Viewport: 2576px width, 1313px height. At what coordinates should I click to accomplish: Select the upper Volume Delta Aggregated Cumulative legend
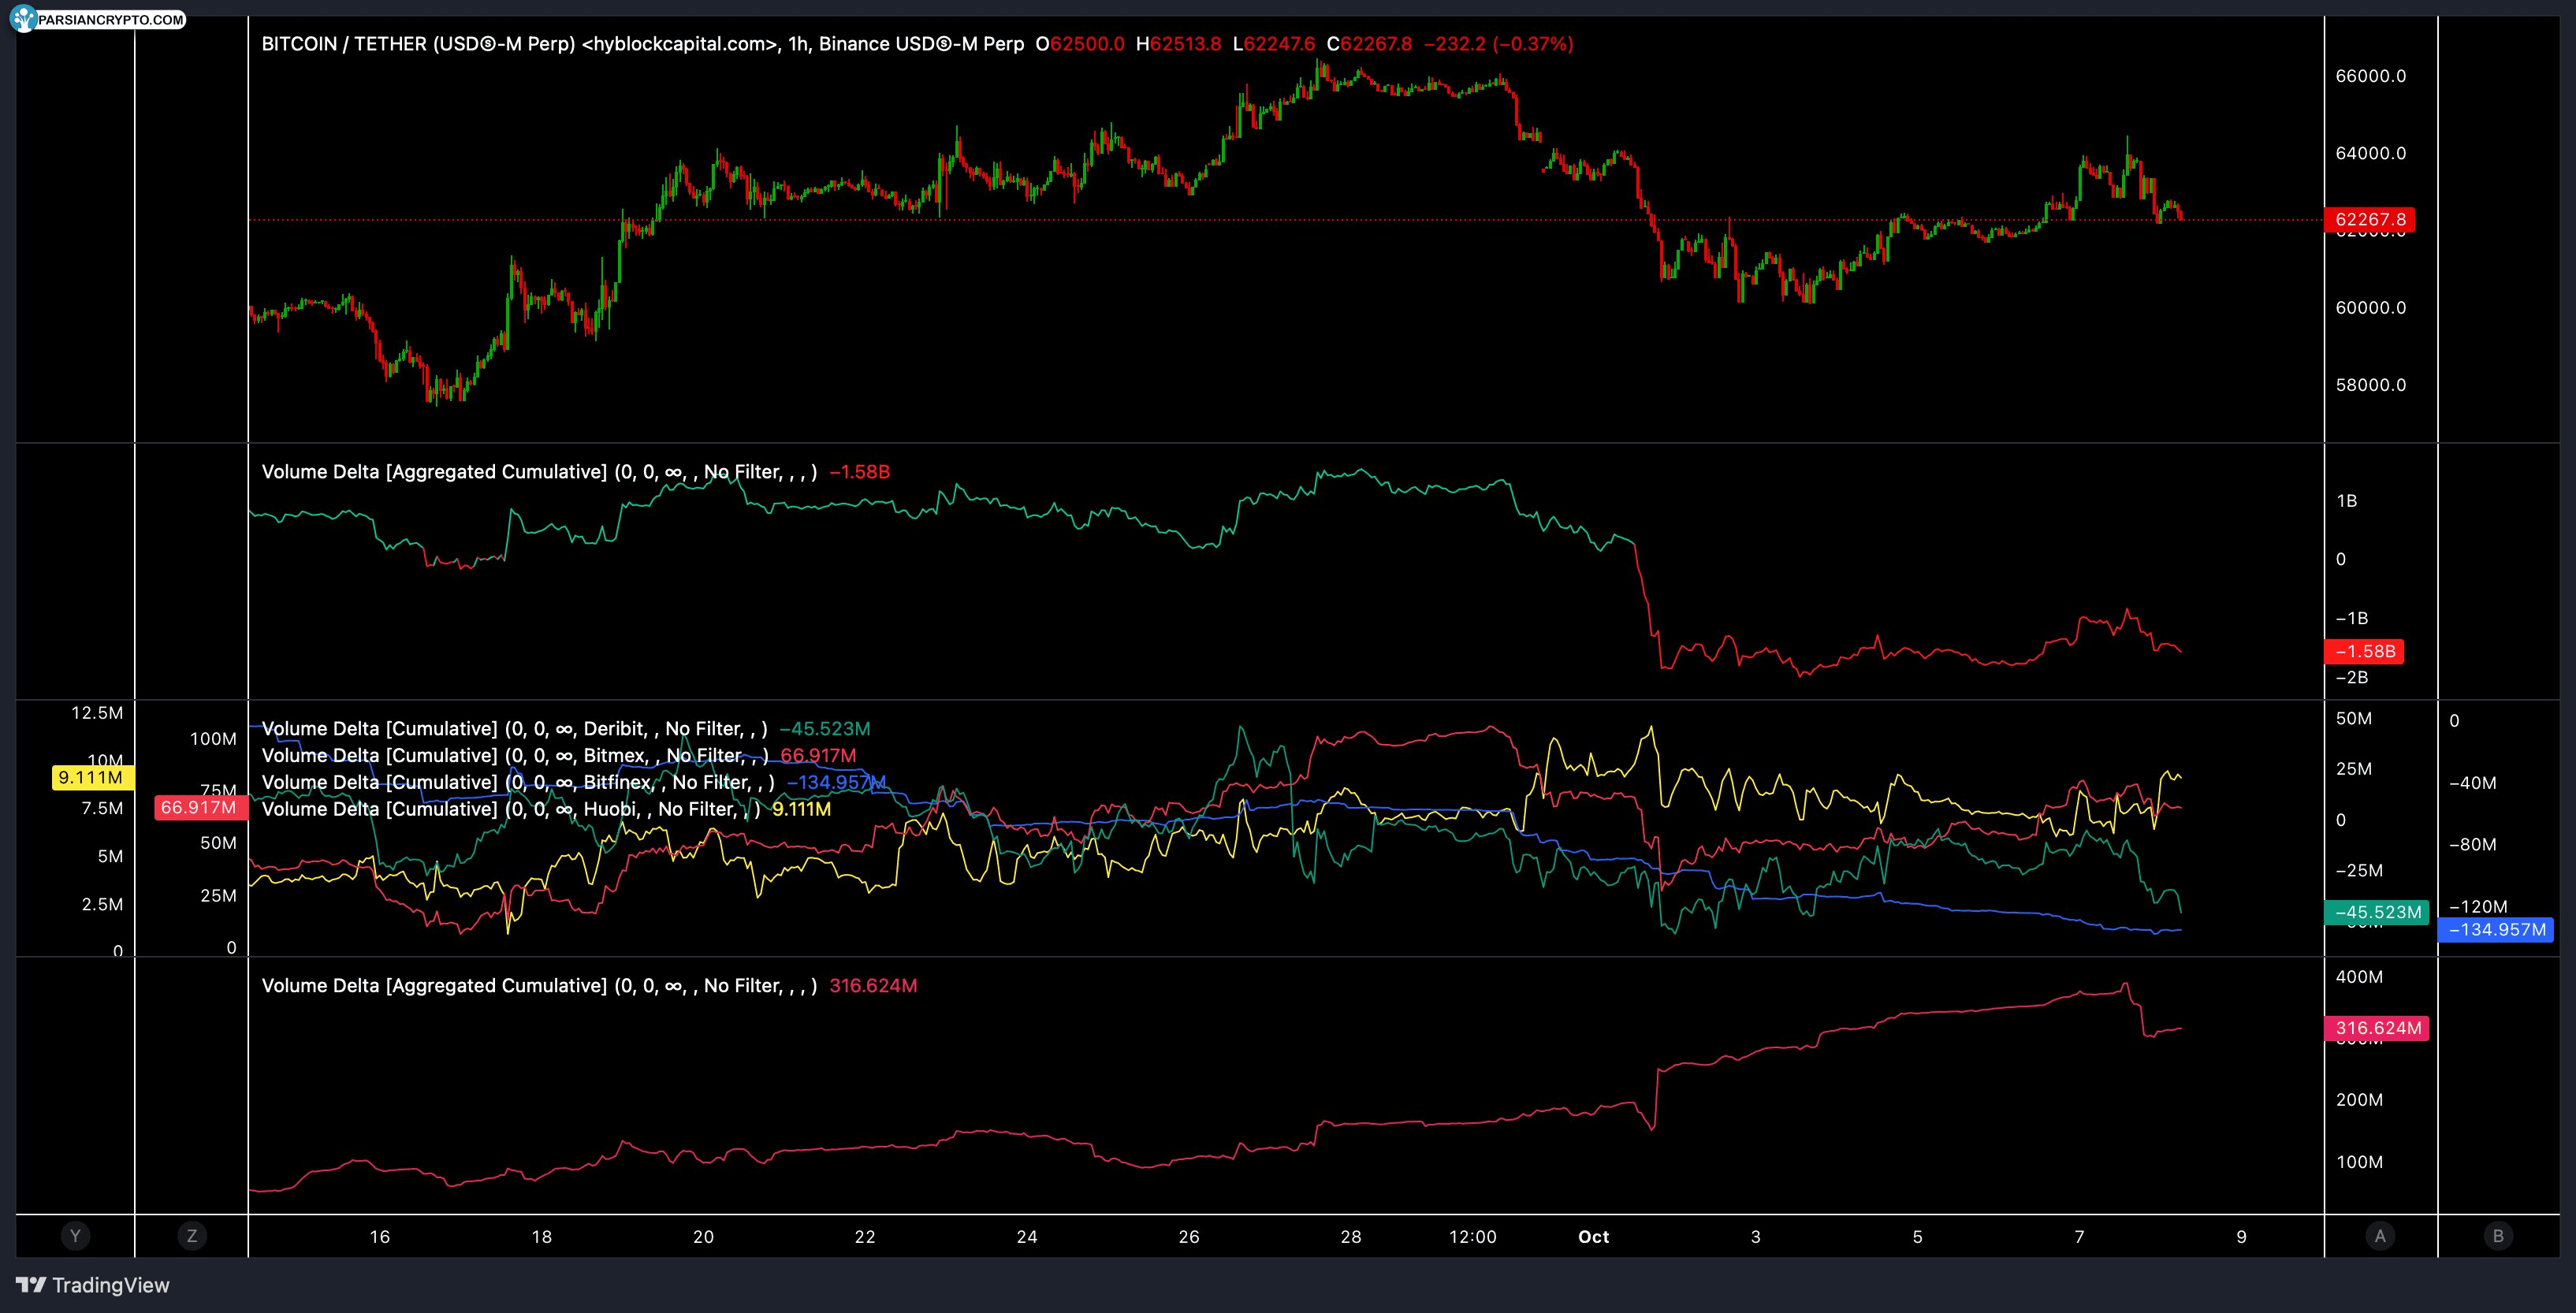[x=539, y=472]
